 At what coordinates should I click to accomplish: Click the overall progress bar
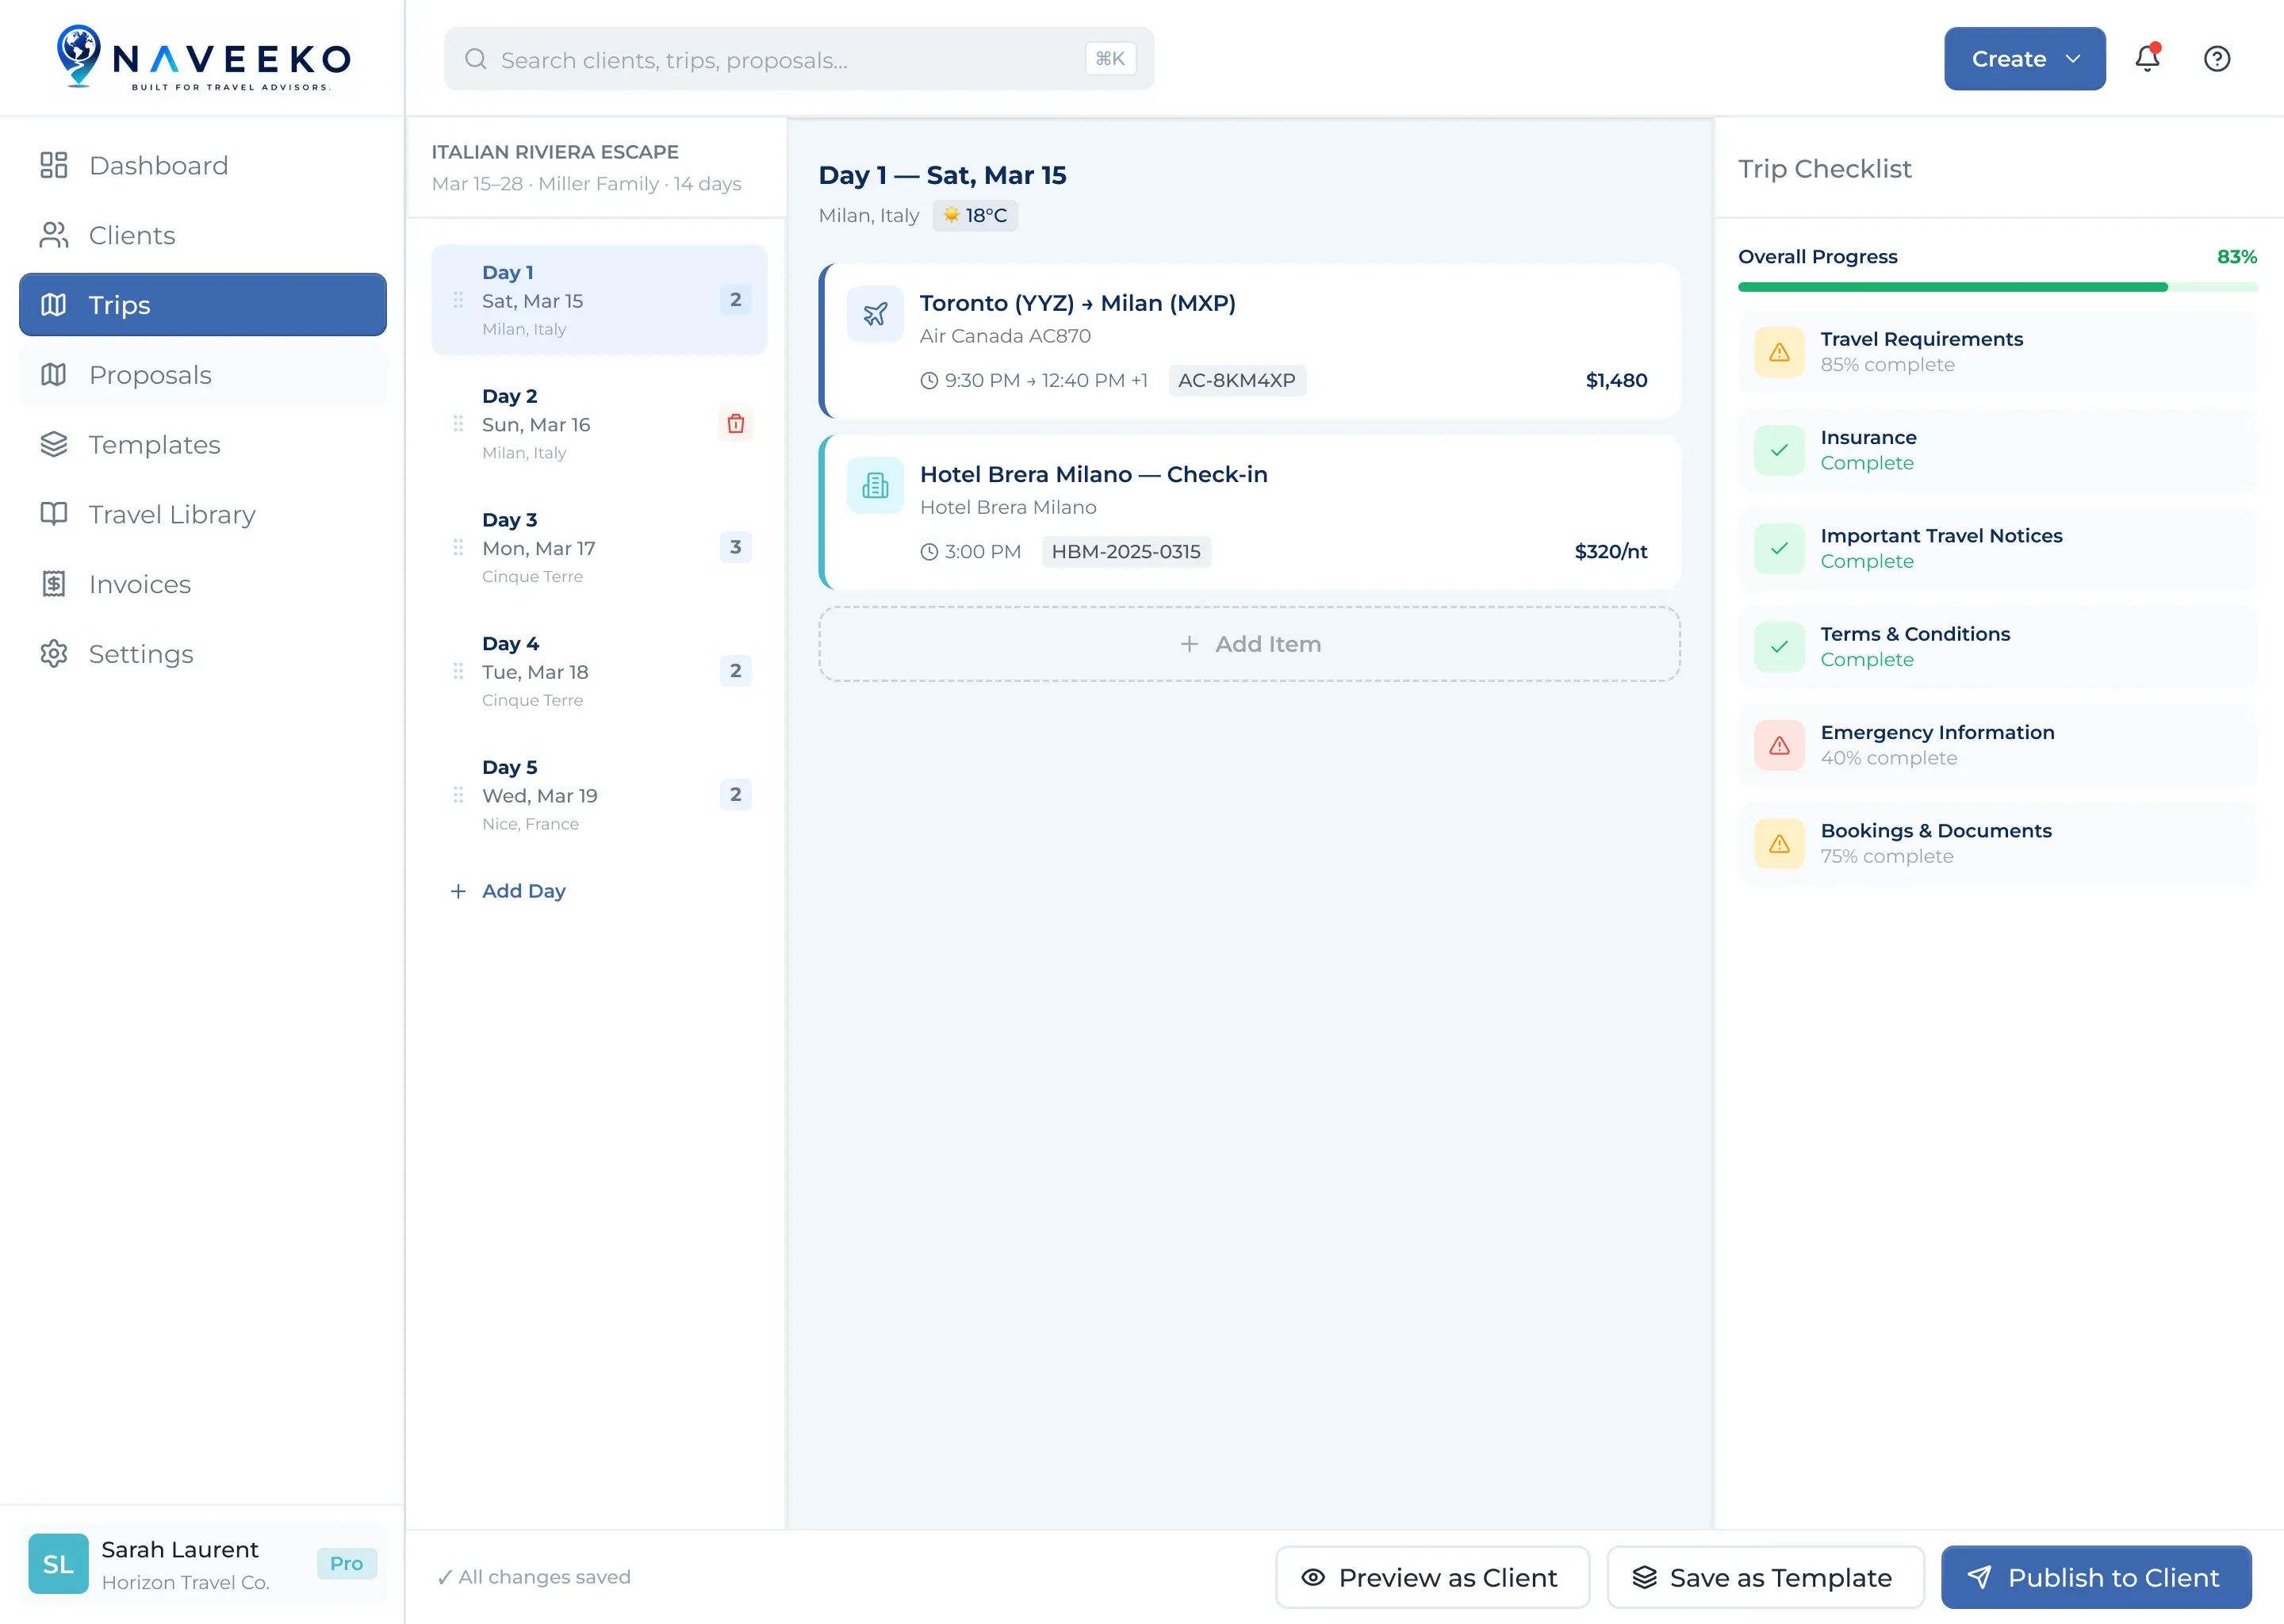click(1997, 287)
